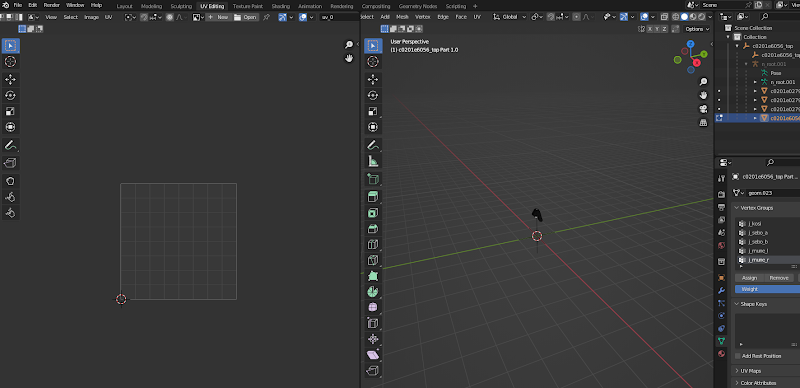Screen dimensions: 800x388
Task: Adjust the Weight slider
Action: coord(767,289)
